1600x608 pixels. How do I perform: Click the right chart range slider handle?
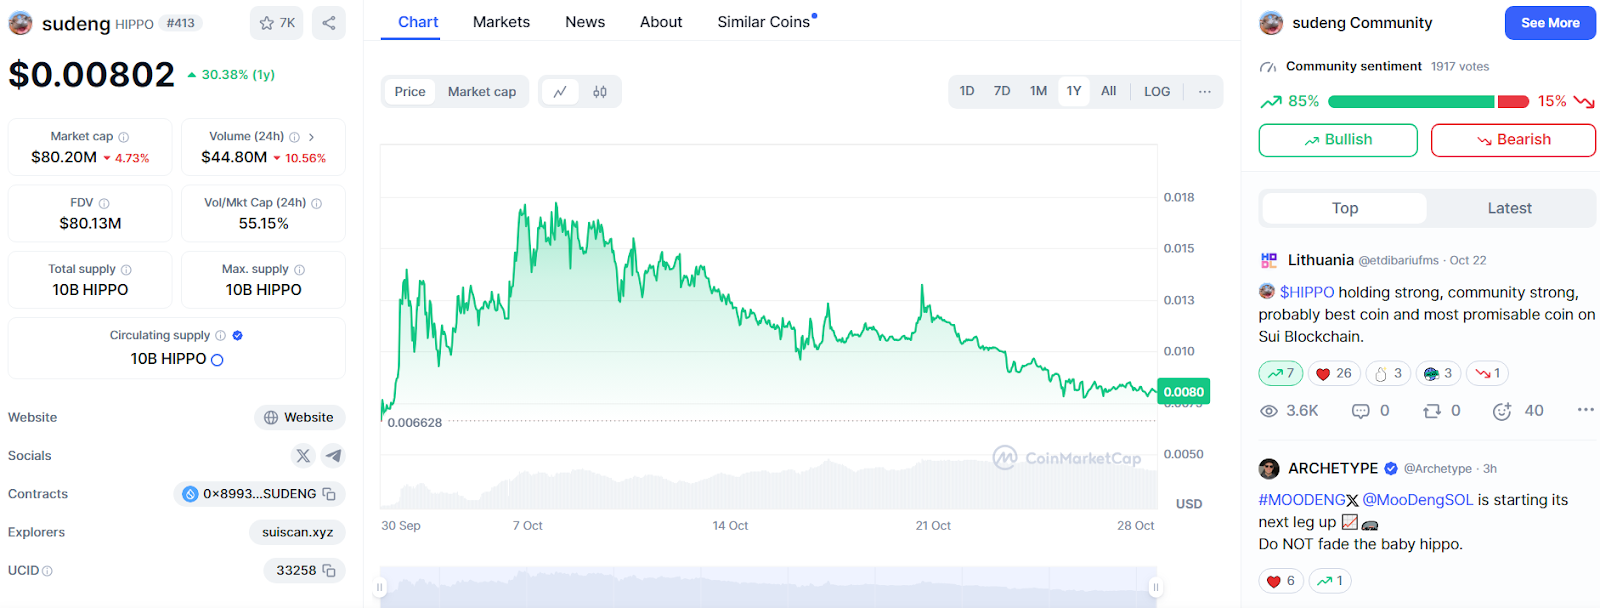click(1156, 588)
